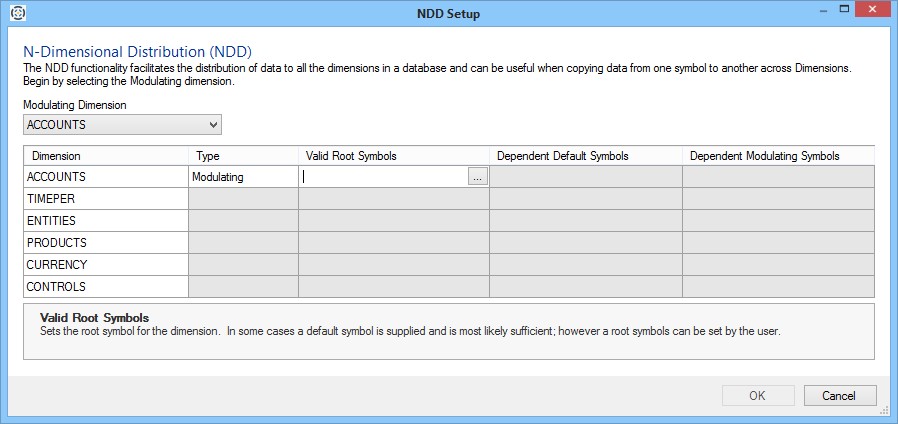Viewport: 898px width, 424px height.
Task: Click the ellipsis browse button for ACCOUNTS
Action: 477,177
